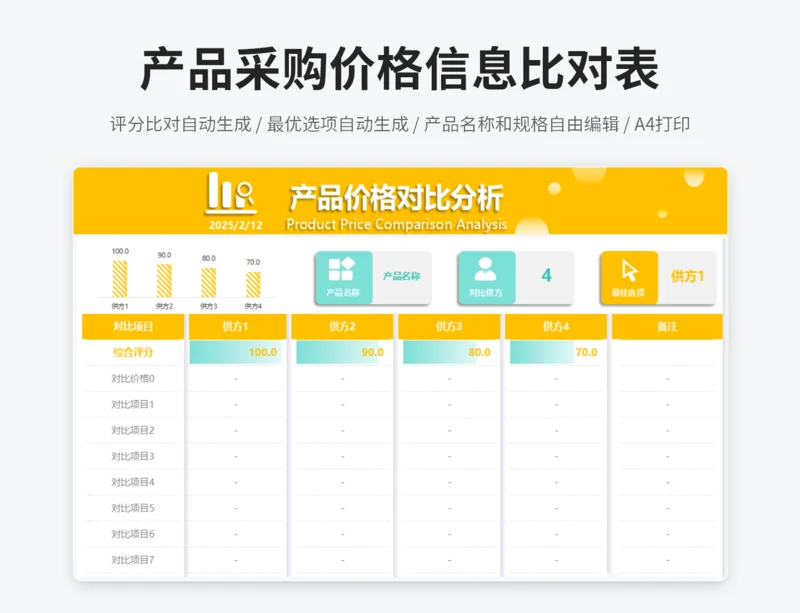
Task: Click the 80.0 label above chart bar
Action: [209, 258]
